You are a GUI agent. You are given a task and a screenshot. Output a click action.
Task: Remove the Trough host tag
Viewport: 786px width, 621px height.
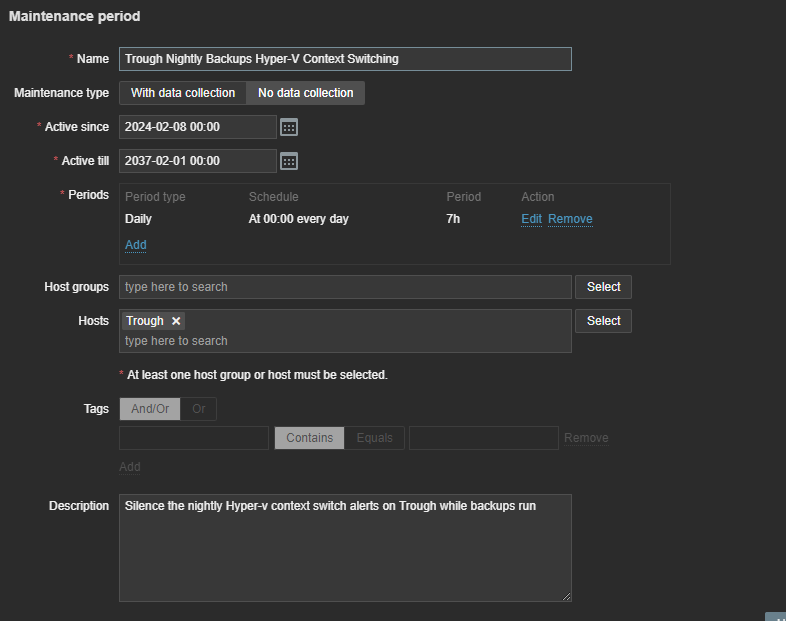pyautogui.click(x=176, y=321)
